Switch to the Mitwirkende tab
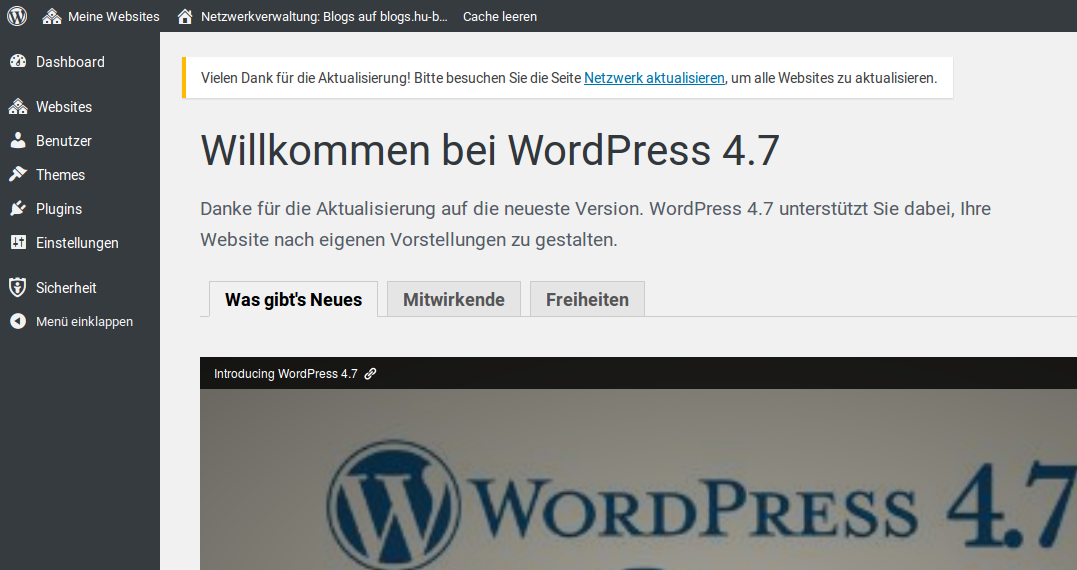This screenshot has height=570, width=1077. (x=454, y=299)
